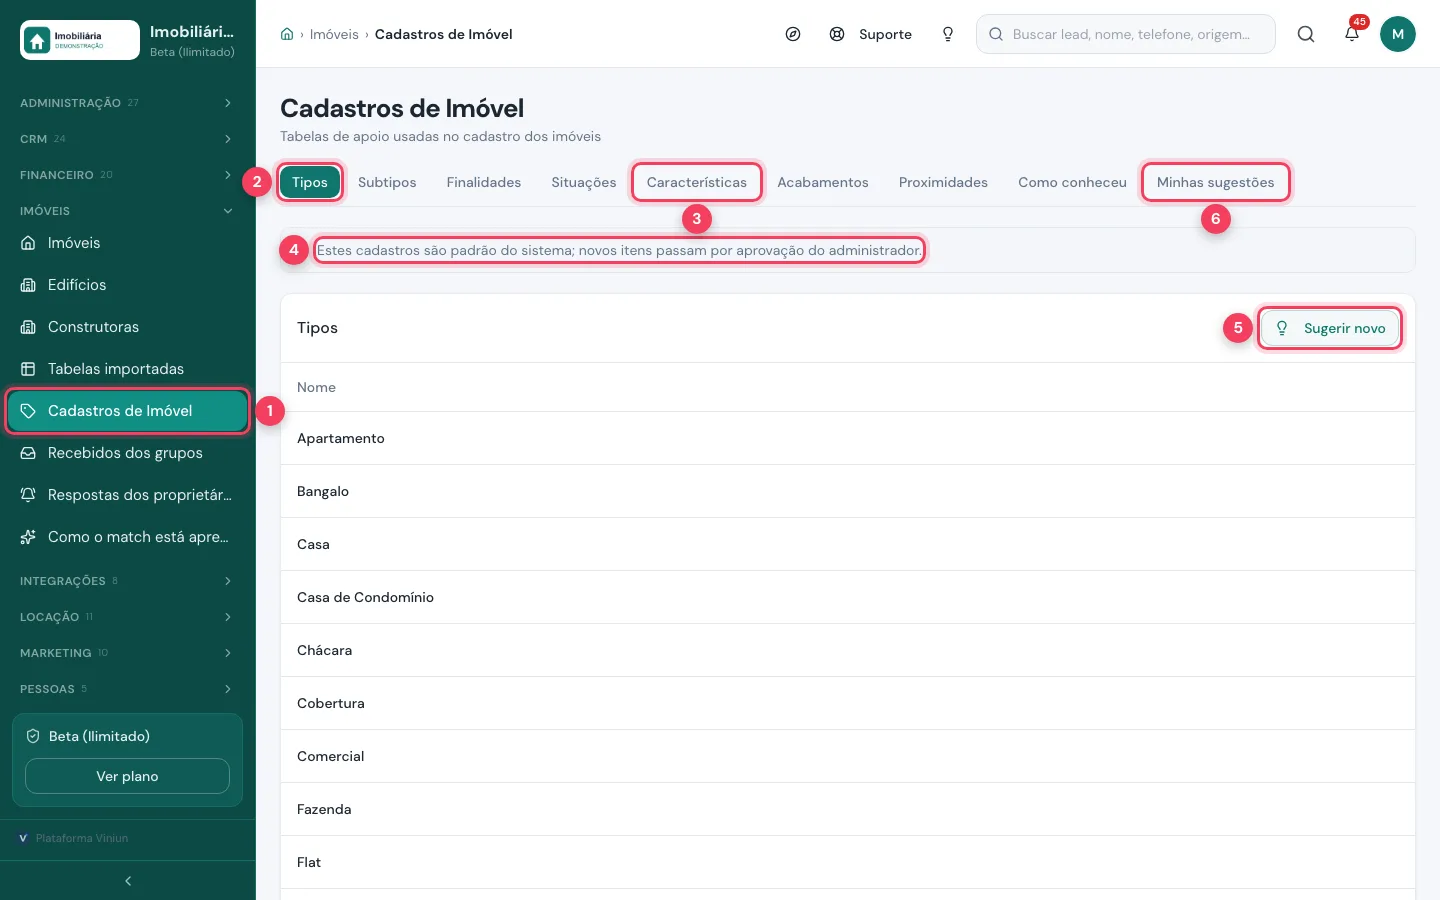Open notifications bell with 45 badge
1440x900 pixels.
[x=1352, y=34]
